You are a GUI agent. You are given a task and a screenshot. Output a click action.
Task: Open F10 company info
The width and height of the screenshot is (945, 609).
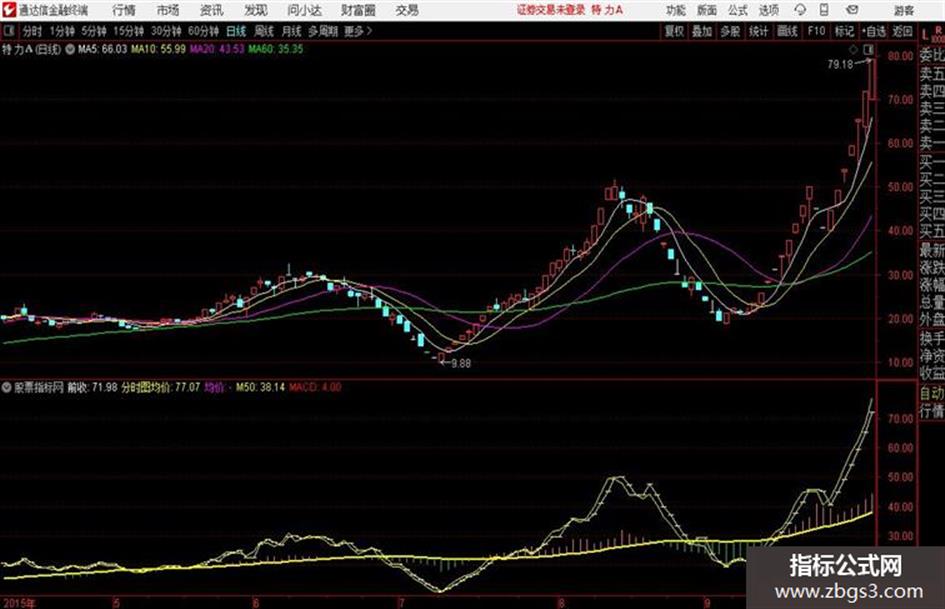coord(816,31)
